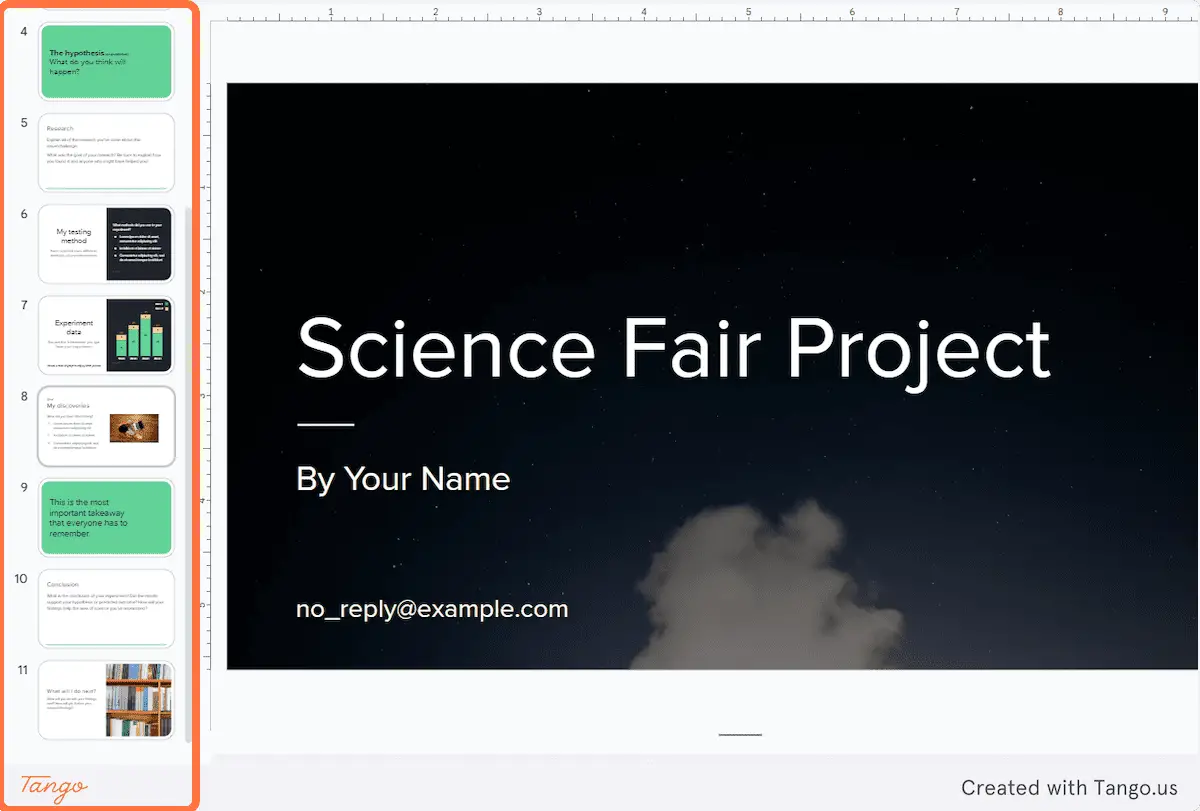
Task: Click the speaker notes divider handle below slide
Action: point(740,735)
